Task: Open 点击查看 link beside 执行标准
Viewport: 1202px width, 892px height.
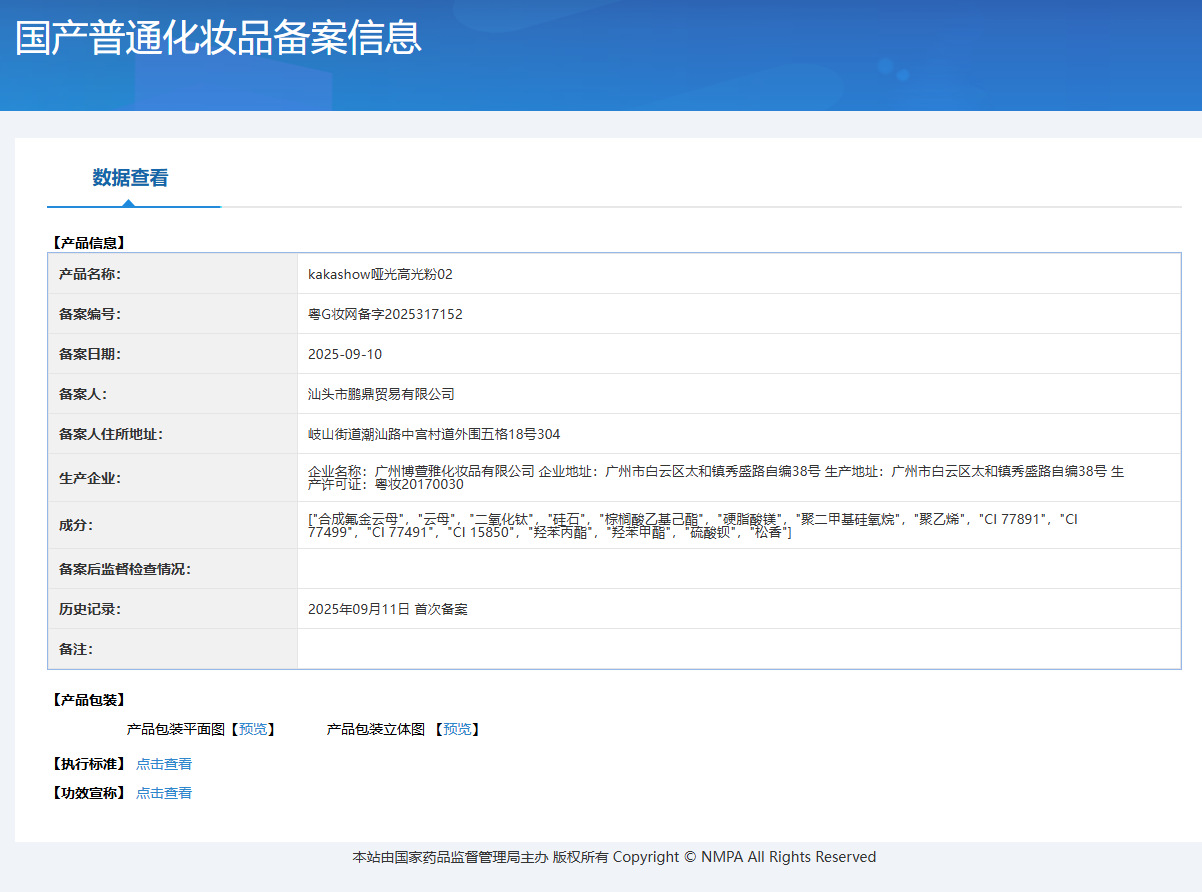Action: [164, 764]
